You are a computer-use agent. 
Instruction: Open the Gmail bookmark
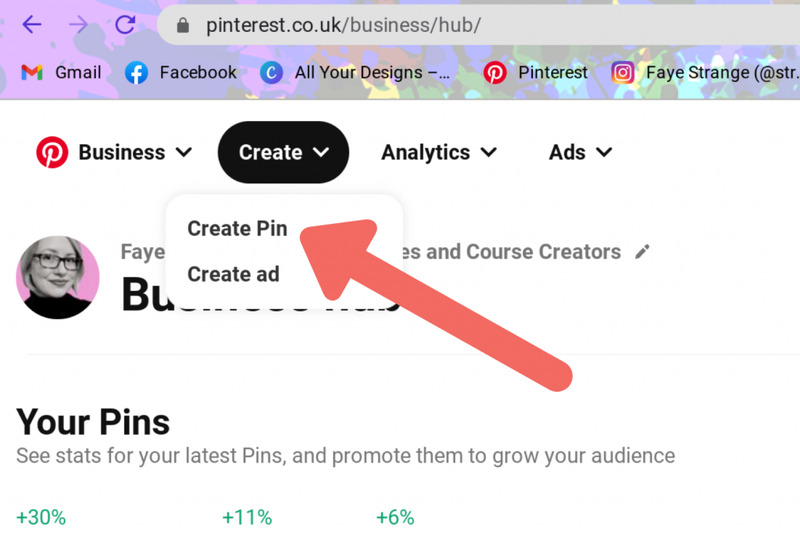[x=62, y=72]
